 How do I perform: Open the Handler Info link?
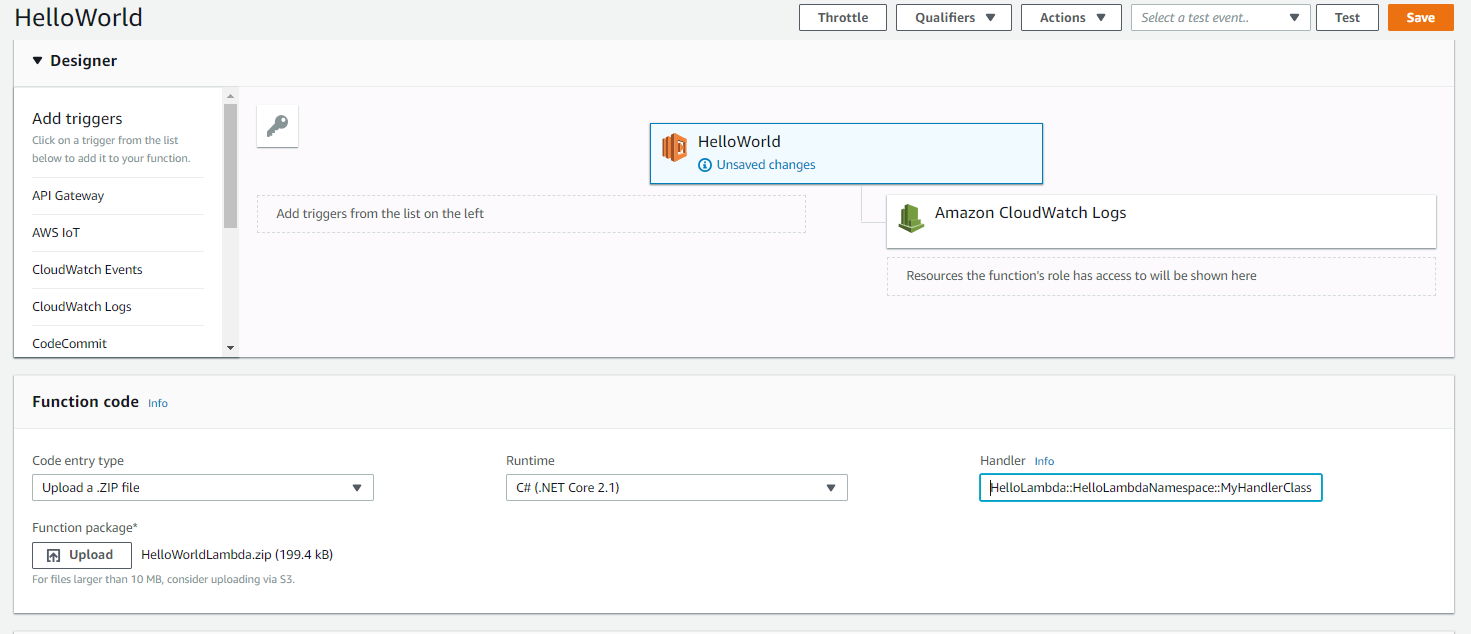point(1044,461)
